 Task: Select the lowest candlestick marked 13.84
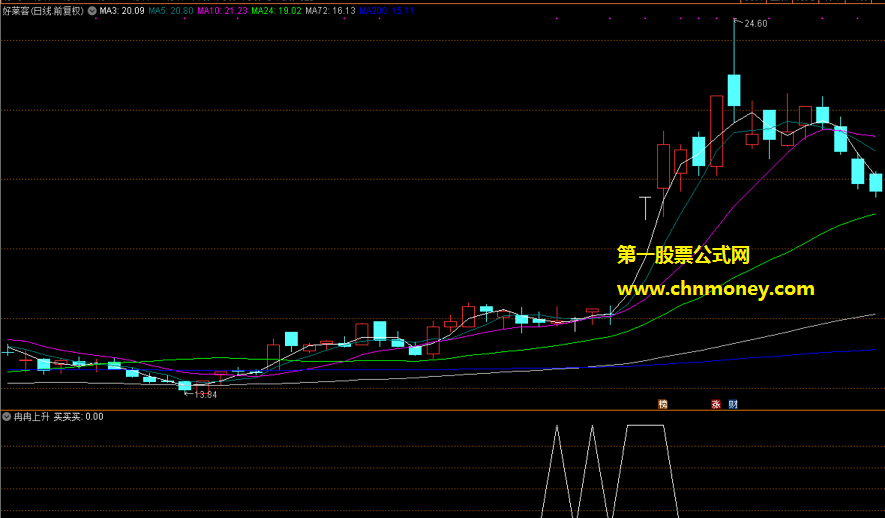pos(185,385)
